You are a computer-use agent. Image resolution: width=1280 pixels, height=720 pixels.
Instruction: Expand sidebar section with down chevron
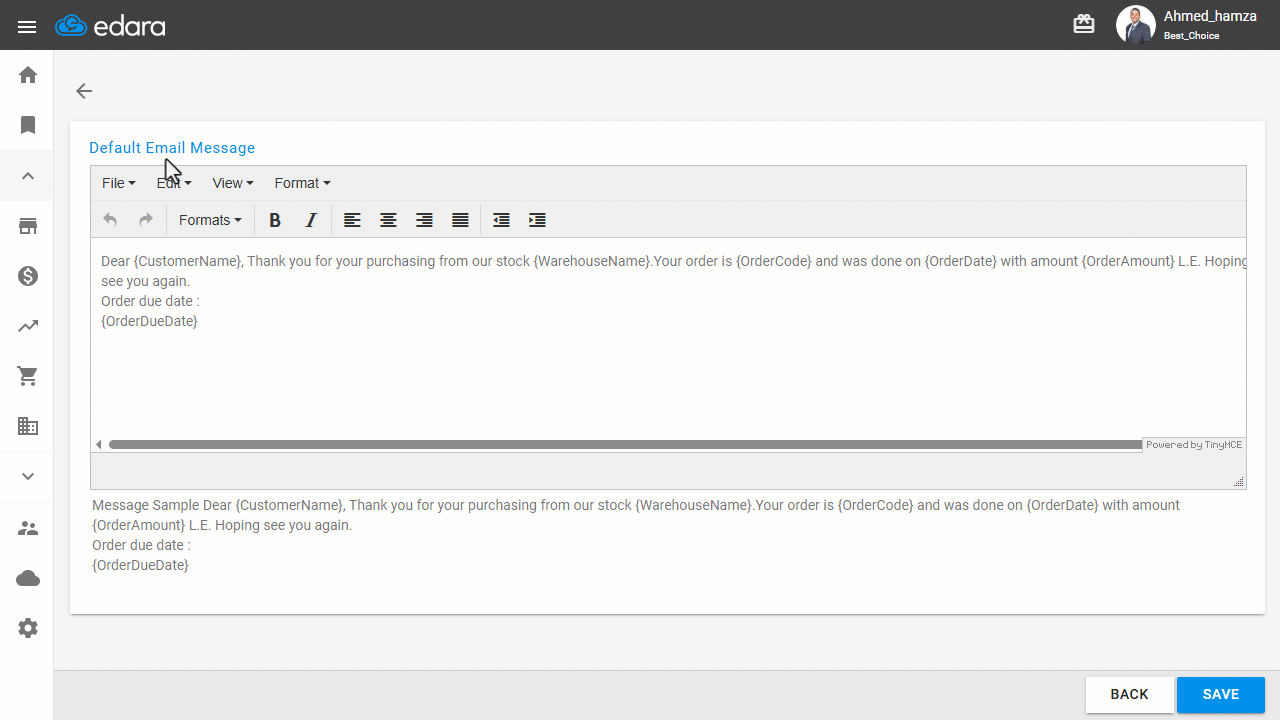point(28,476)
